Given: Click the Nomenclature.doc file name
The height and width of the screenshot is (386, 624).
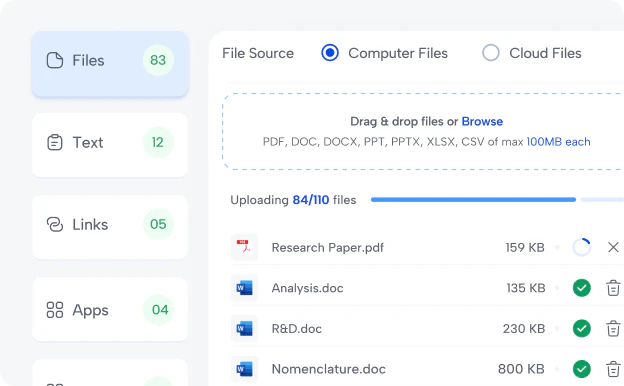Looking at the screenshot, I should pyautogui.click(x=328, y=369).
